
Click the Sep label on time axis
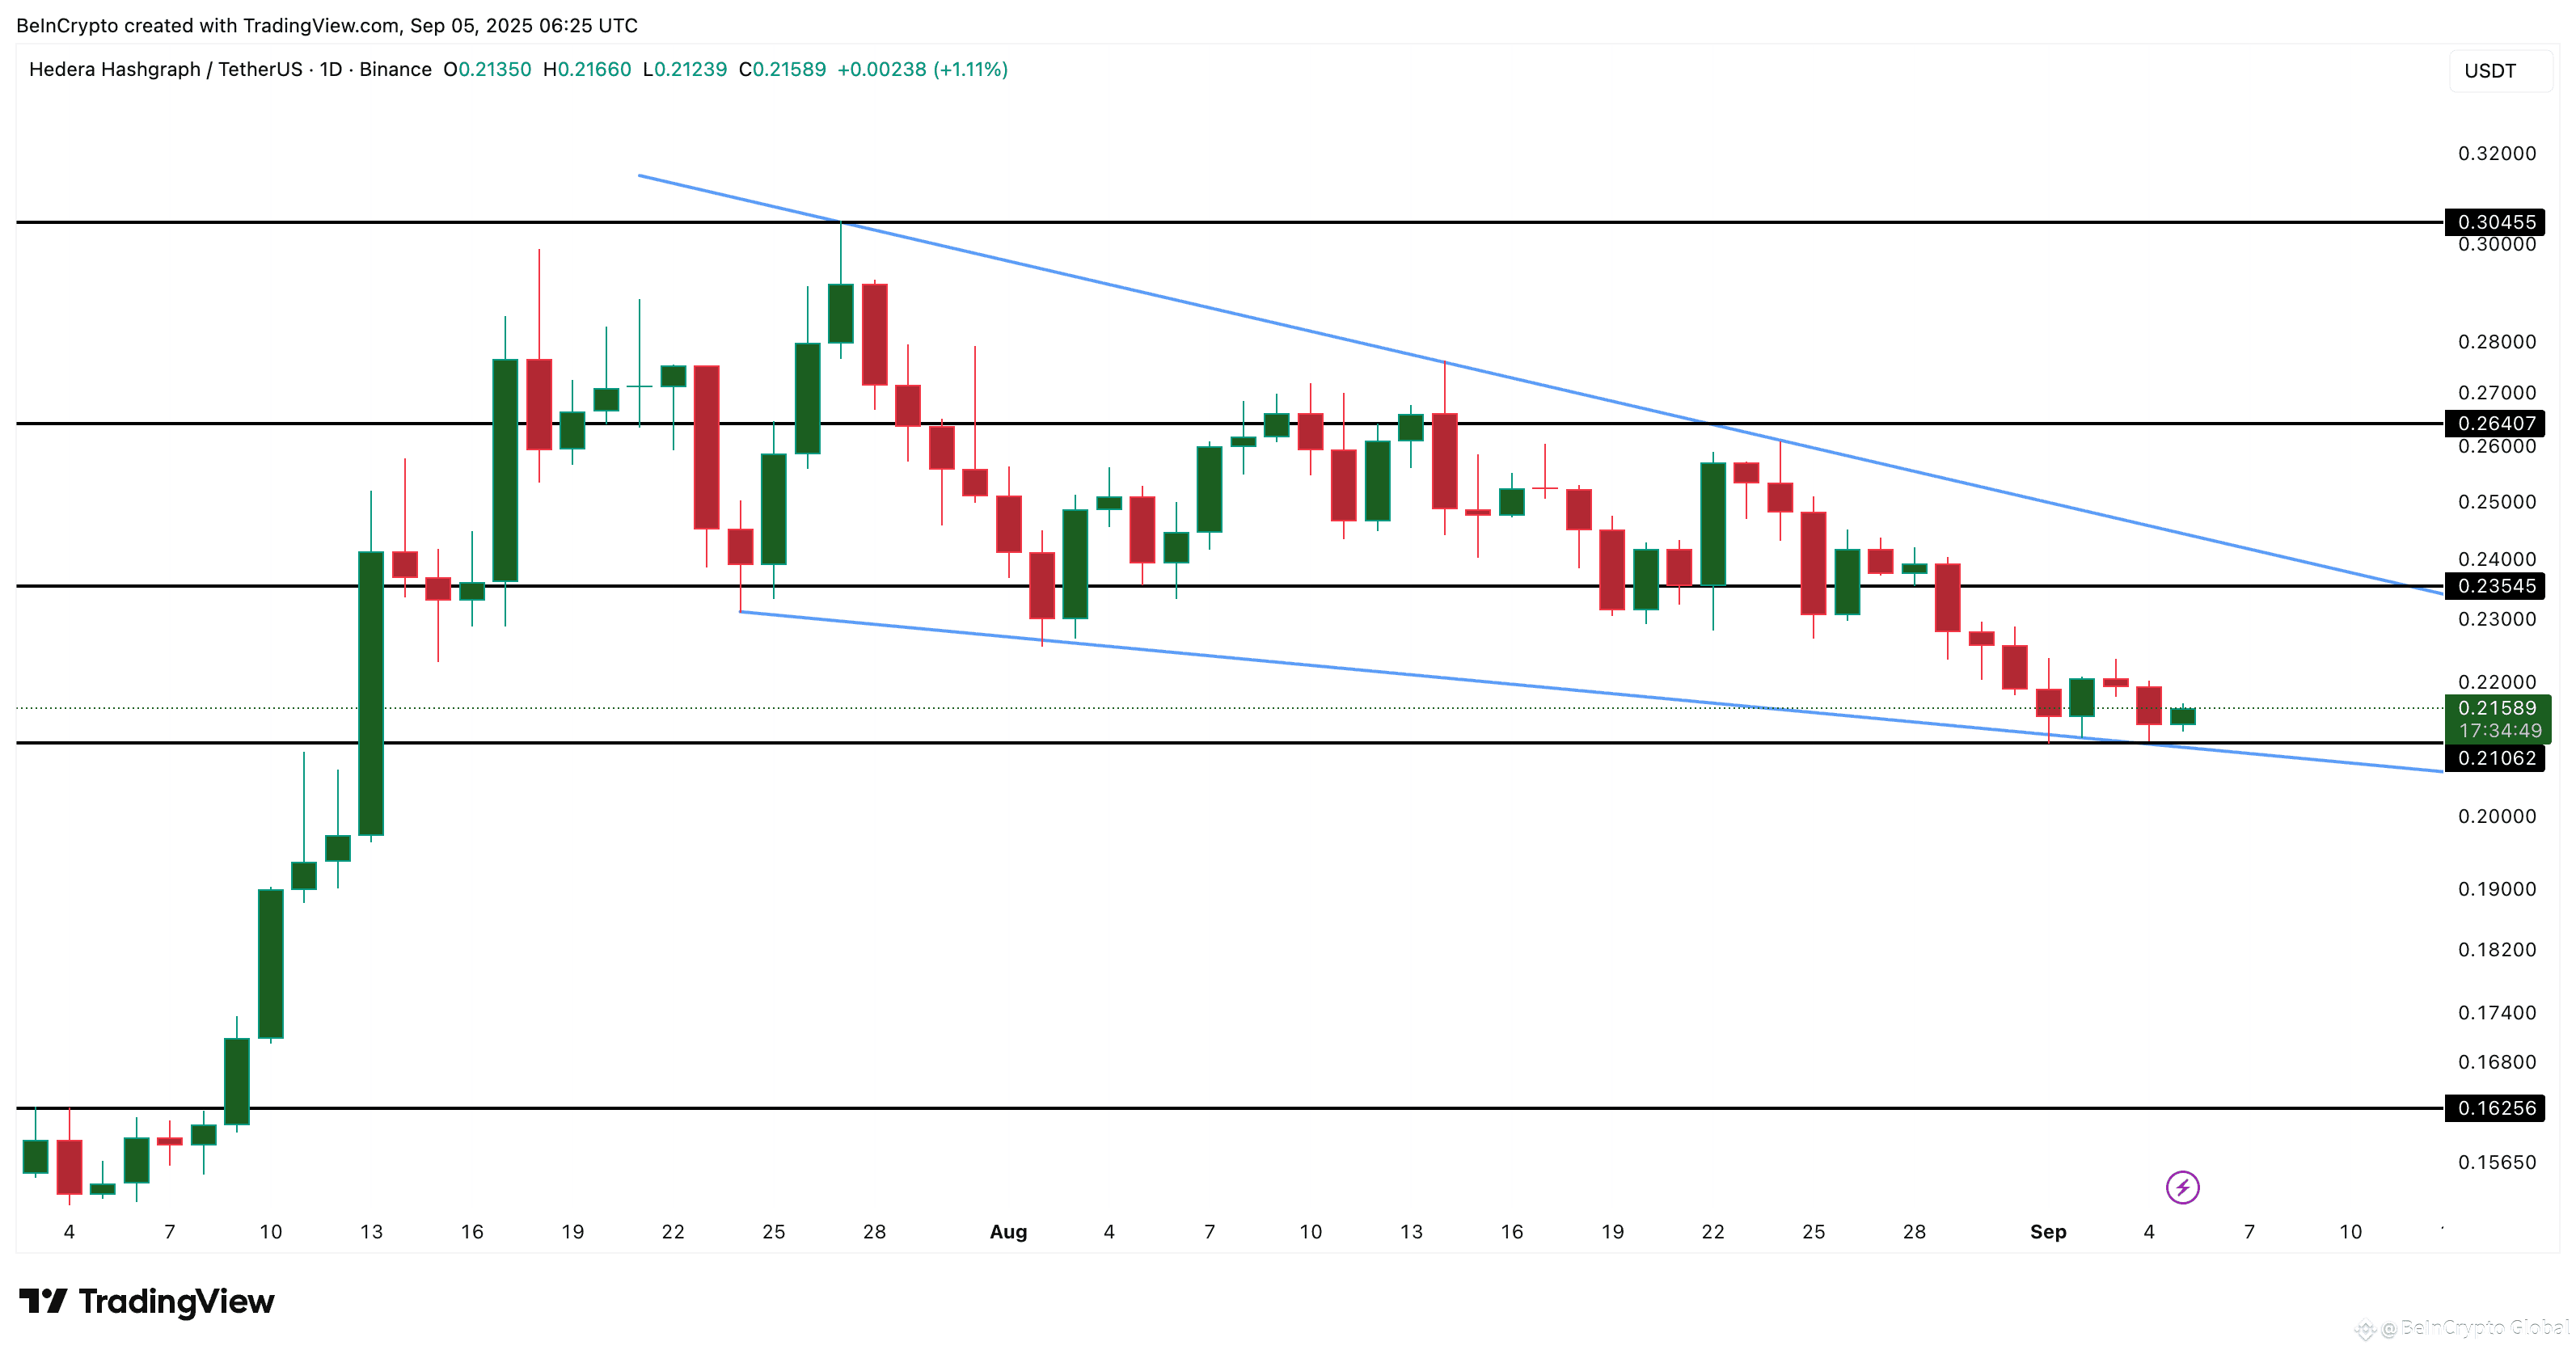point(2047,1232)
